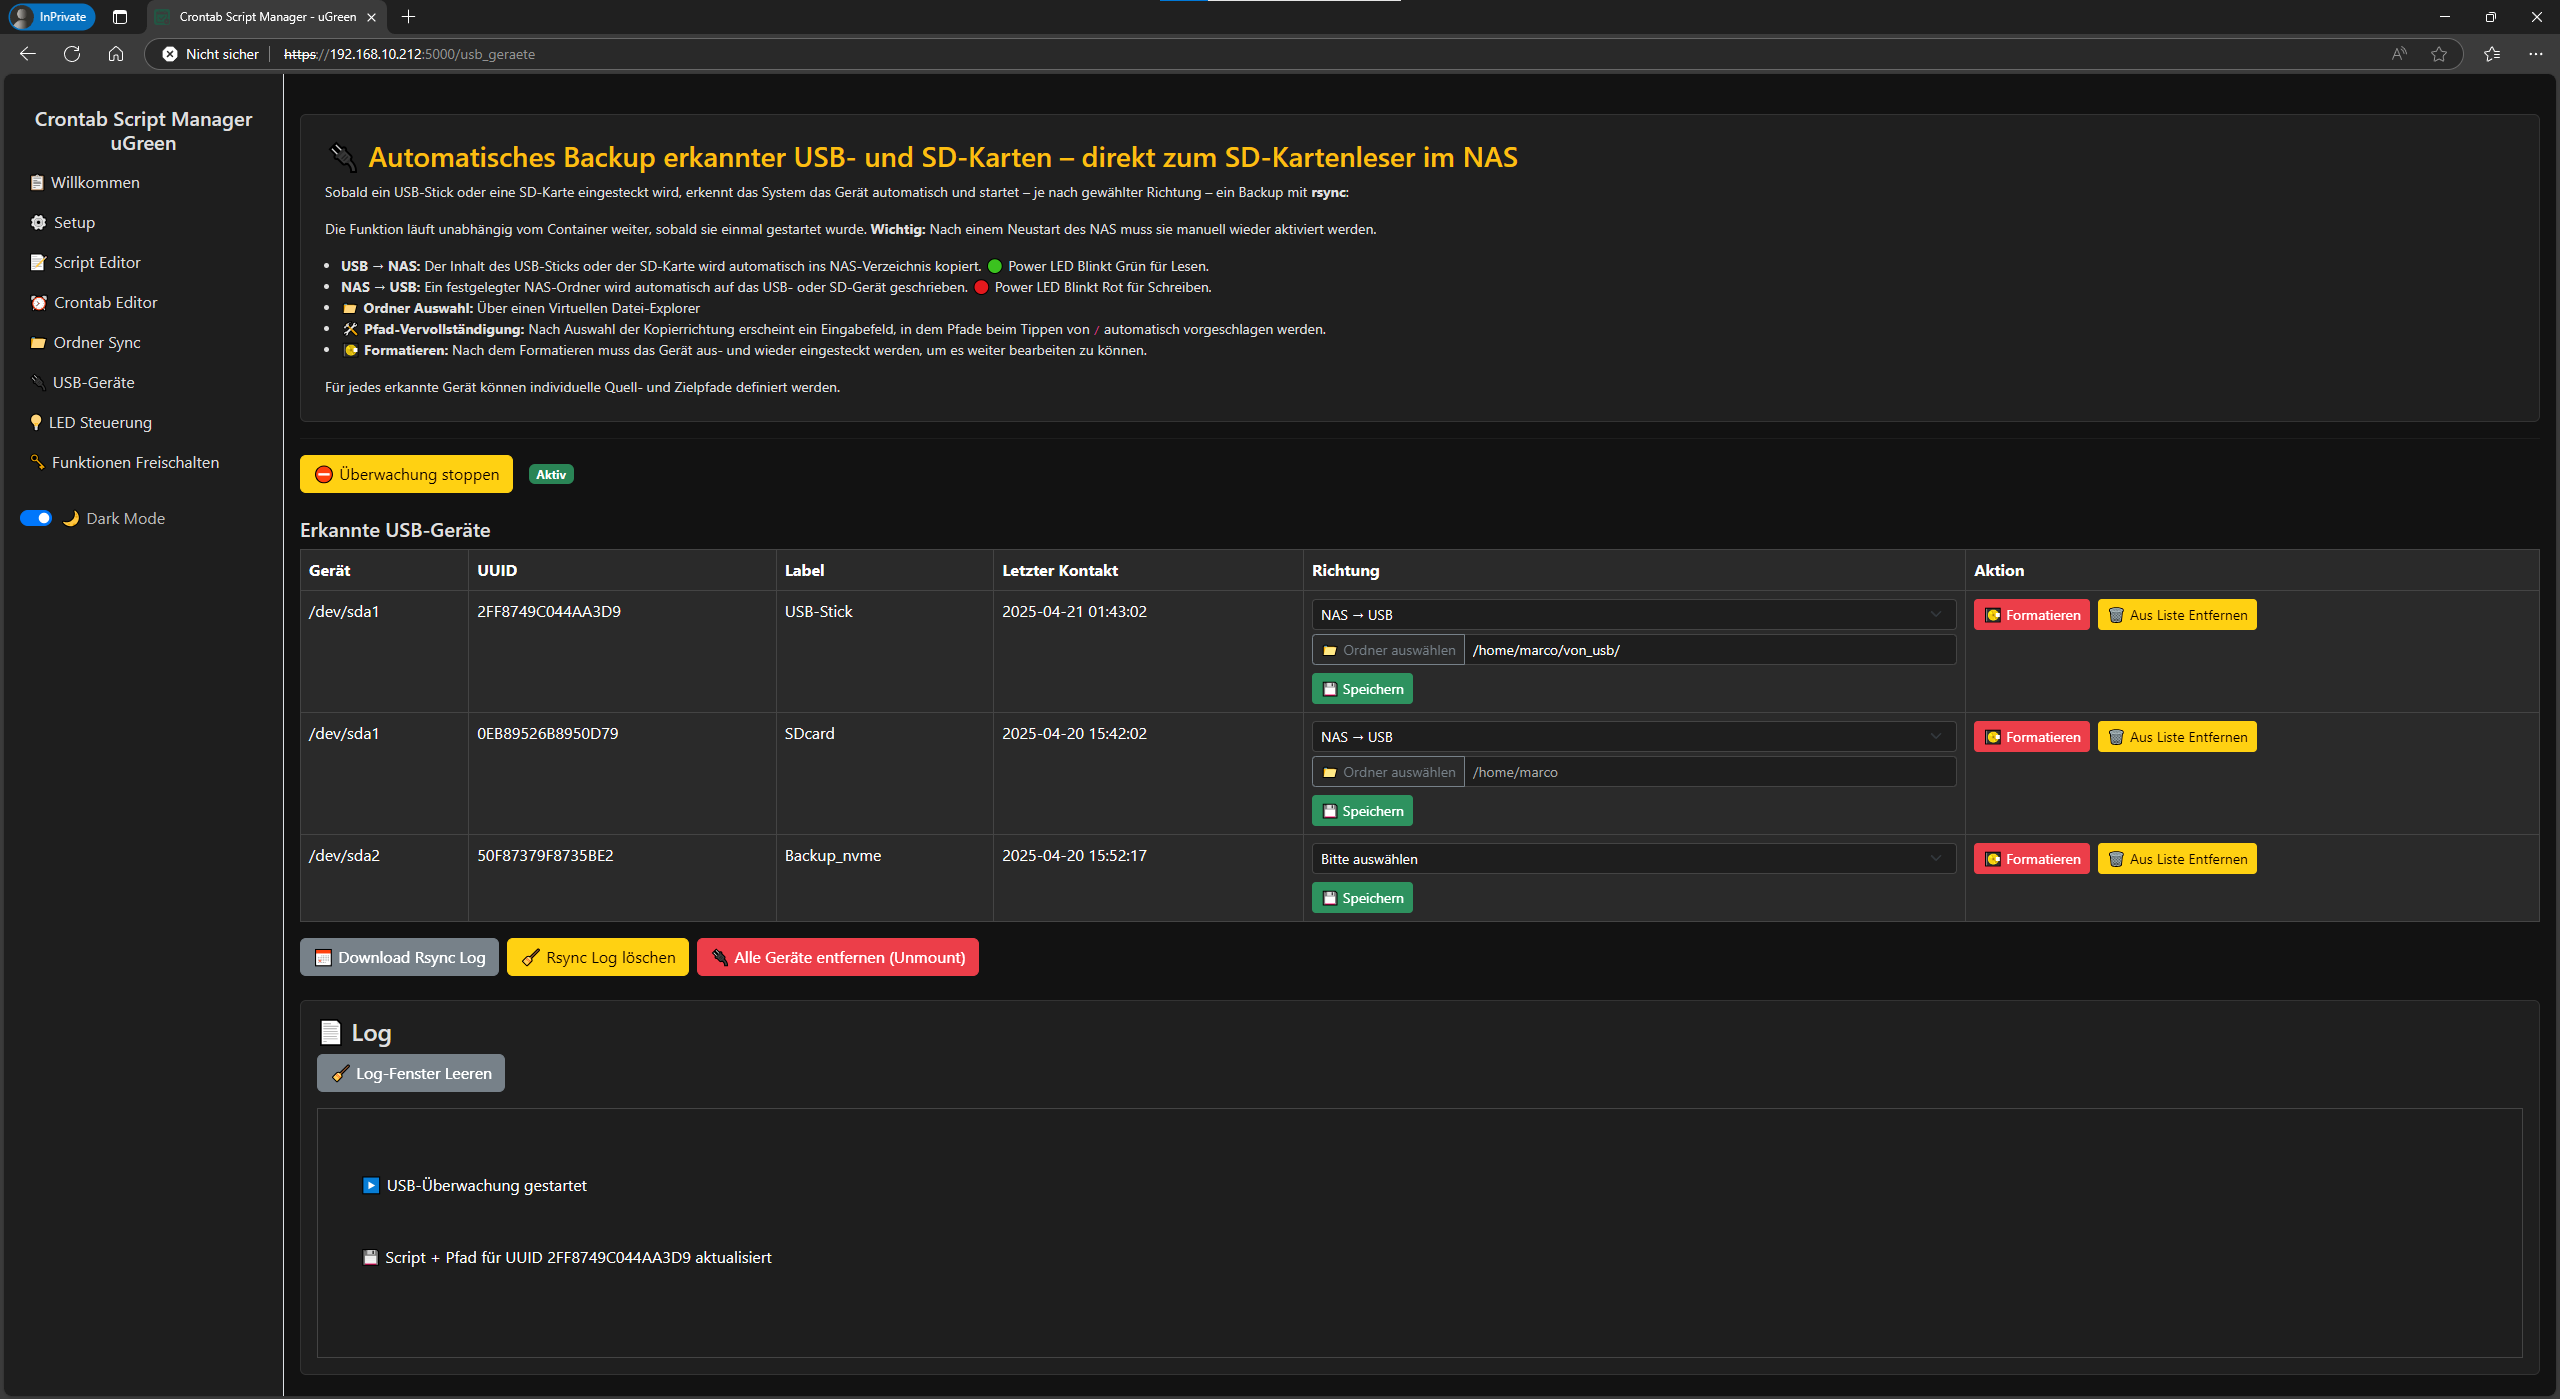The height and width of the screenshot is (1399, 2560).
Task: Remove USB-Stick from the list
Action: (2177, 615)
